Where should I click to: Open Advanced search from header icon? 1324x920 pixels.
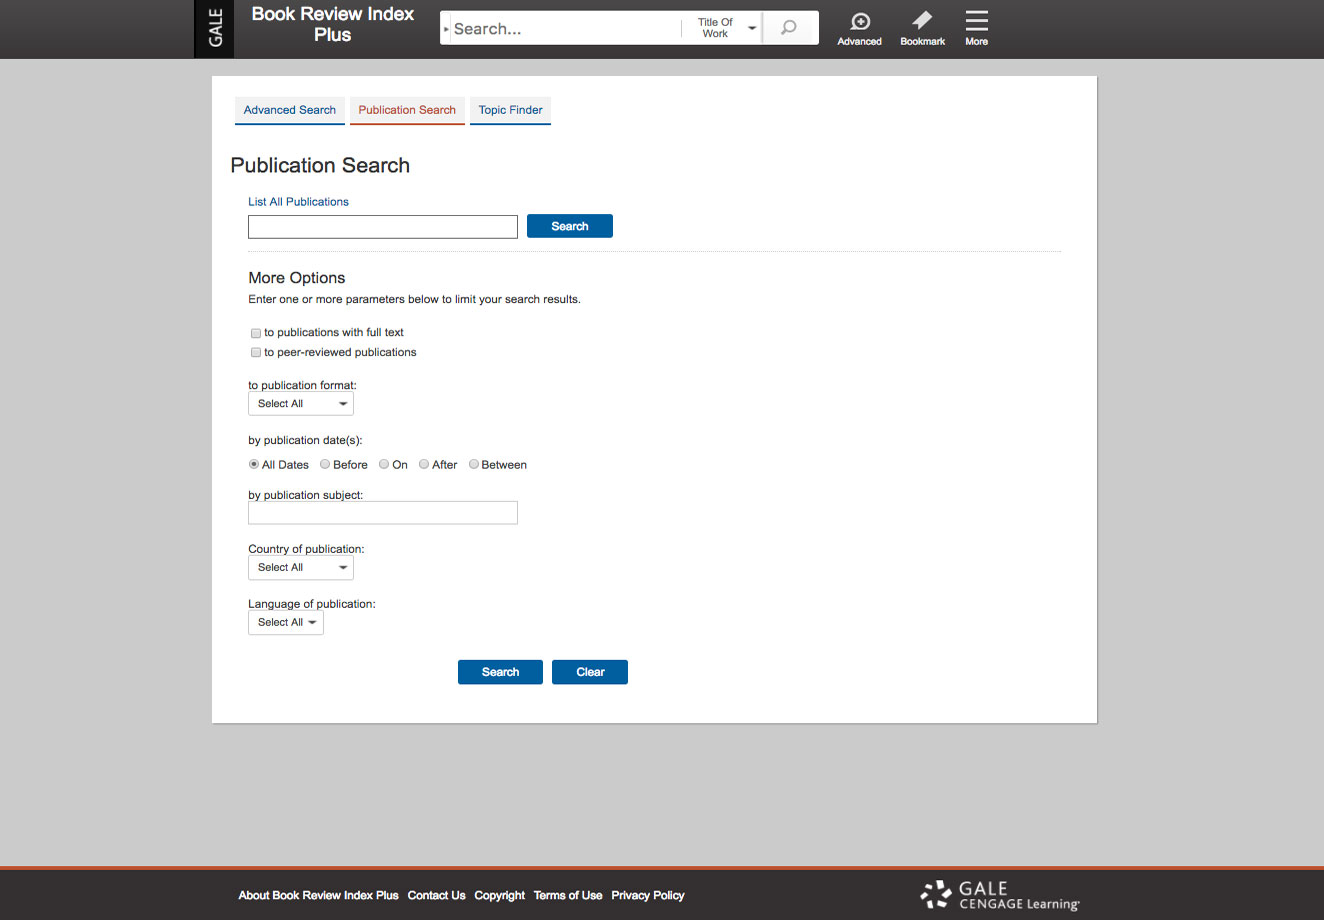859,28
